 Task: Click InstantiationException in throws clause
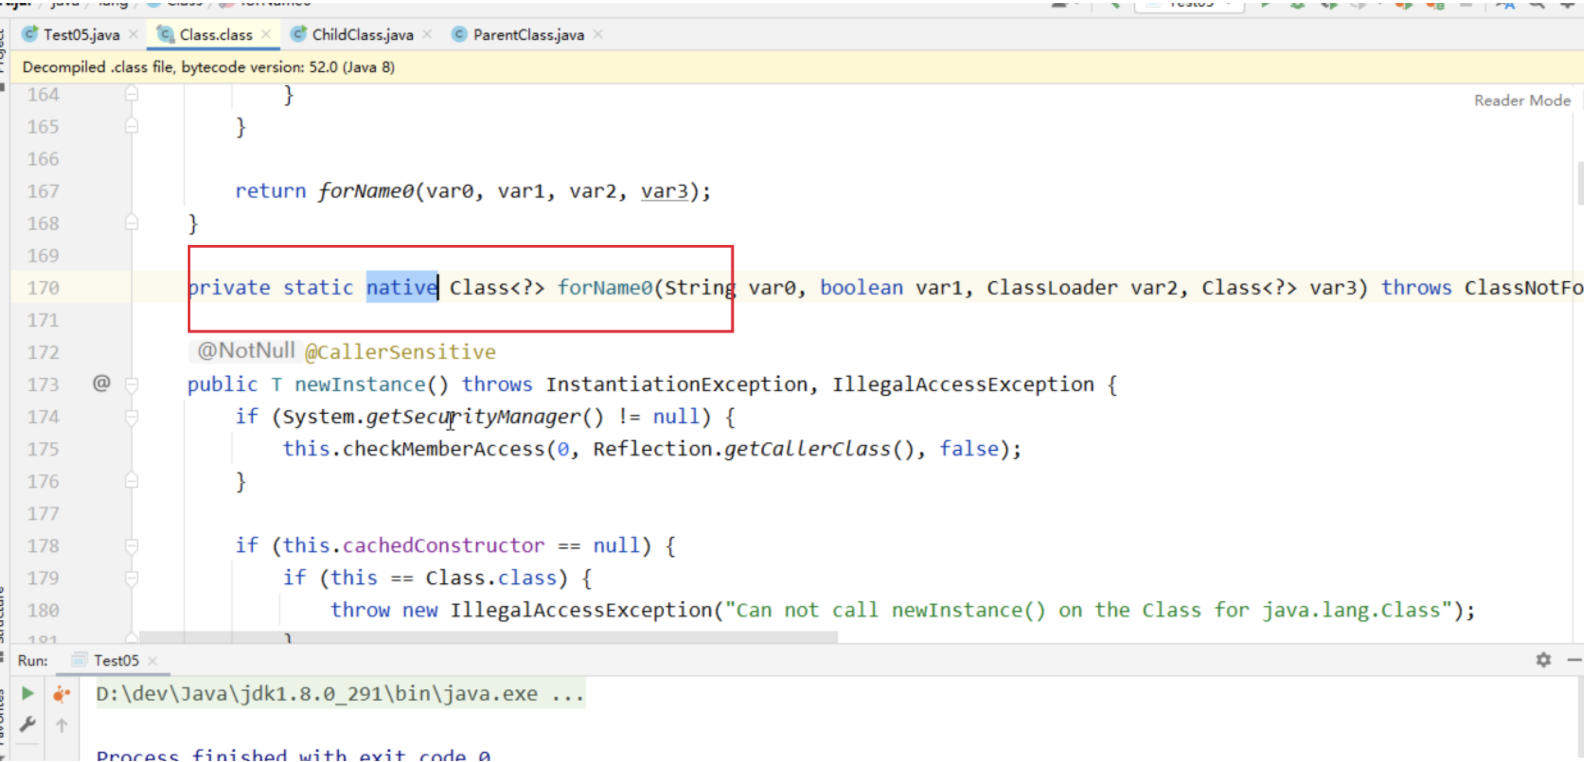tap(677, 384)
